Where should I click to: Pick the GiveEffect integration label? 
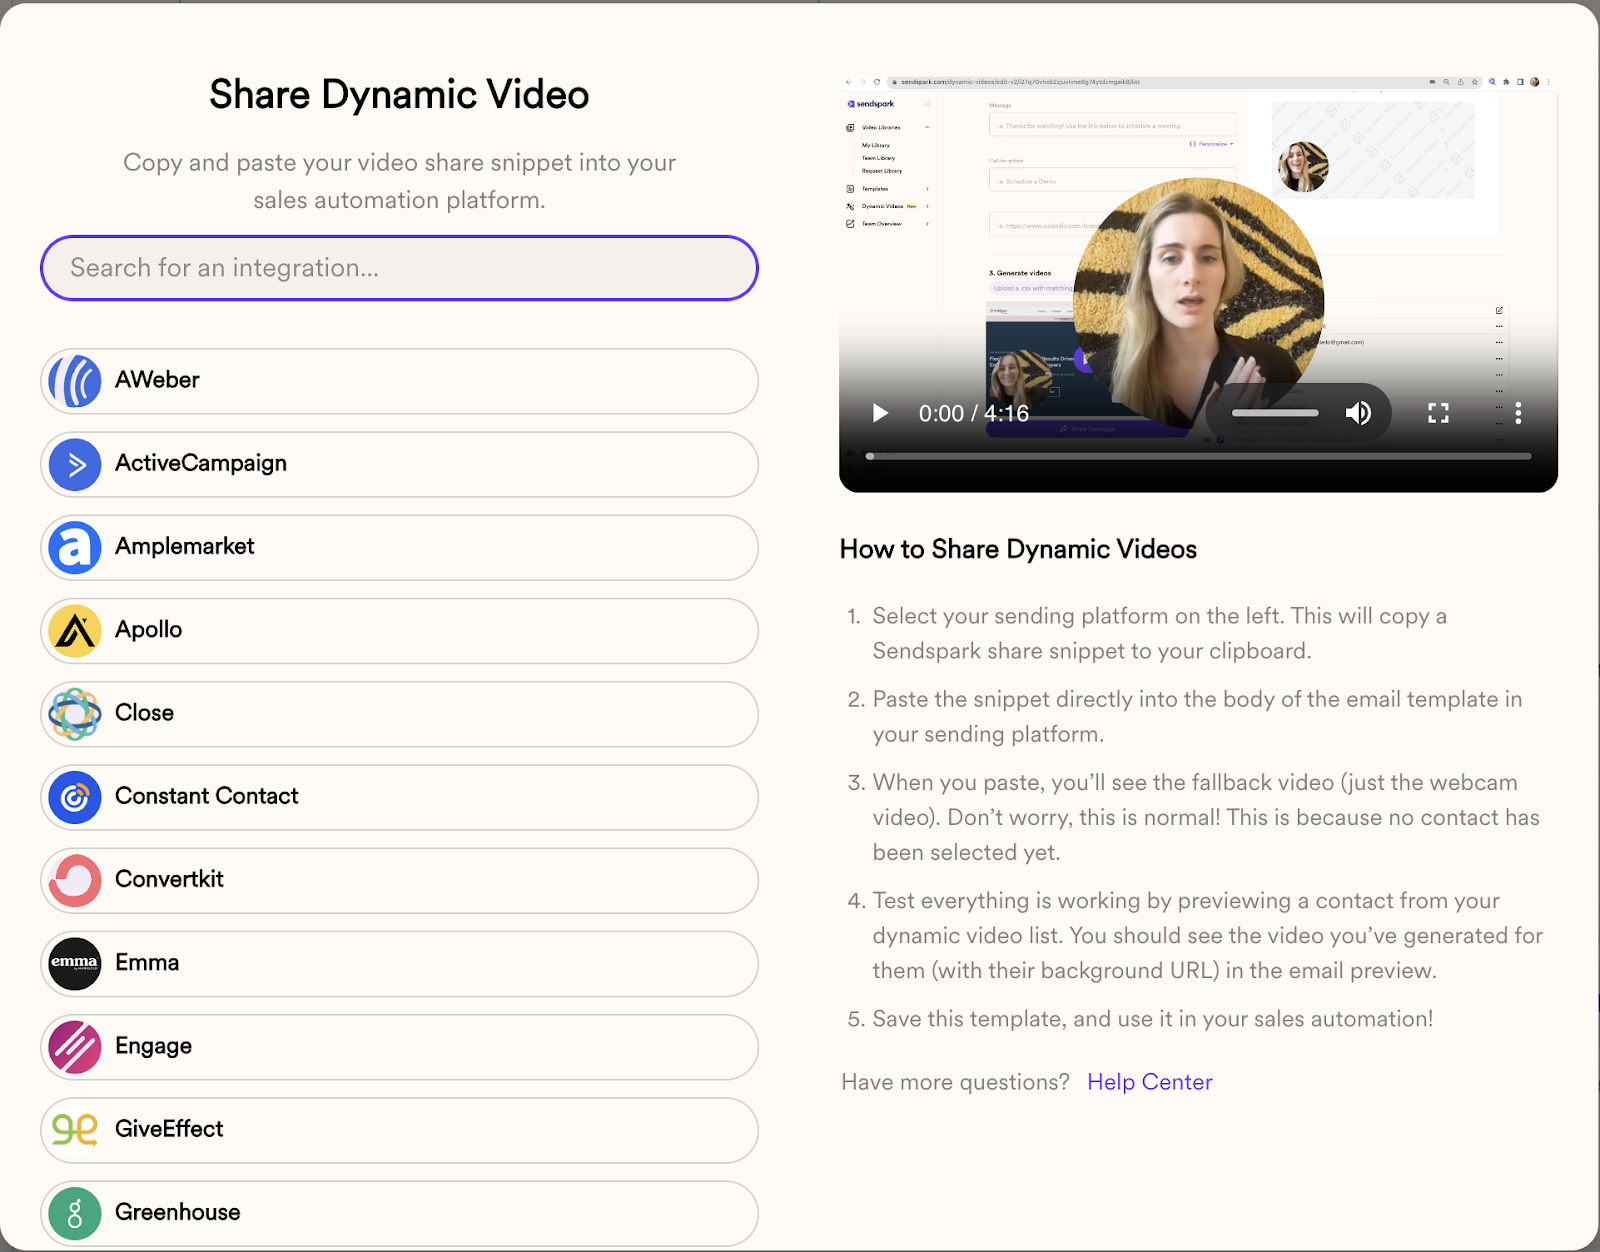[169, 1129]
